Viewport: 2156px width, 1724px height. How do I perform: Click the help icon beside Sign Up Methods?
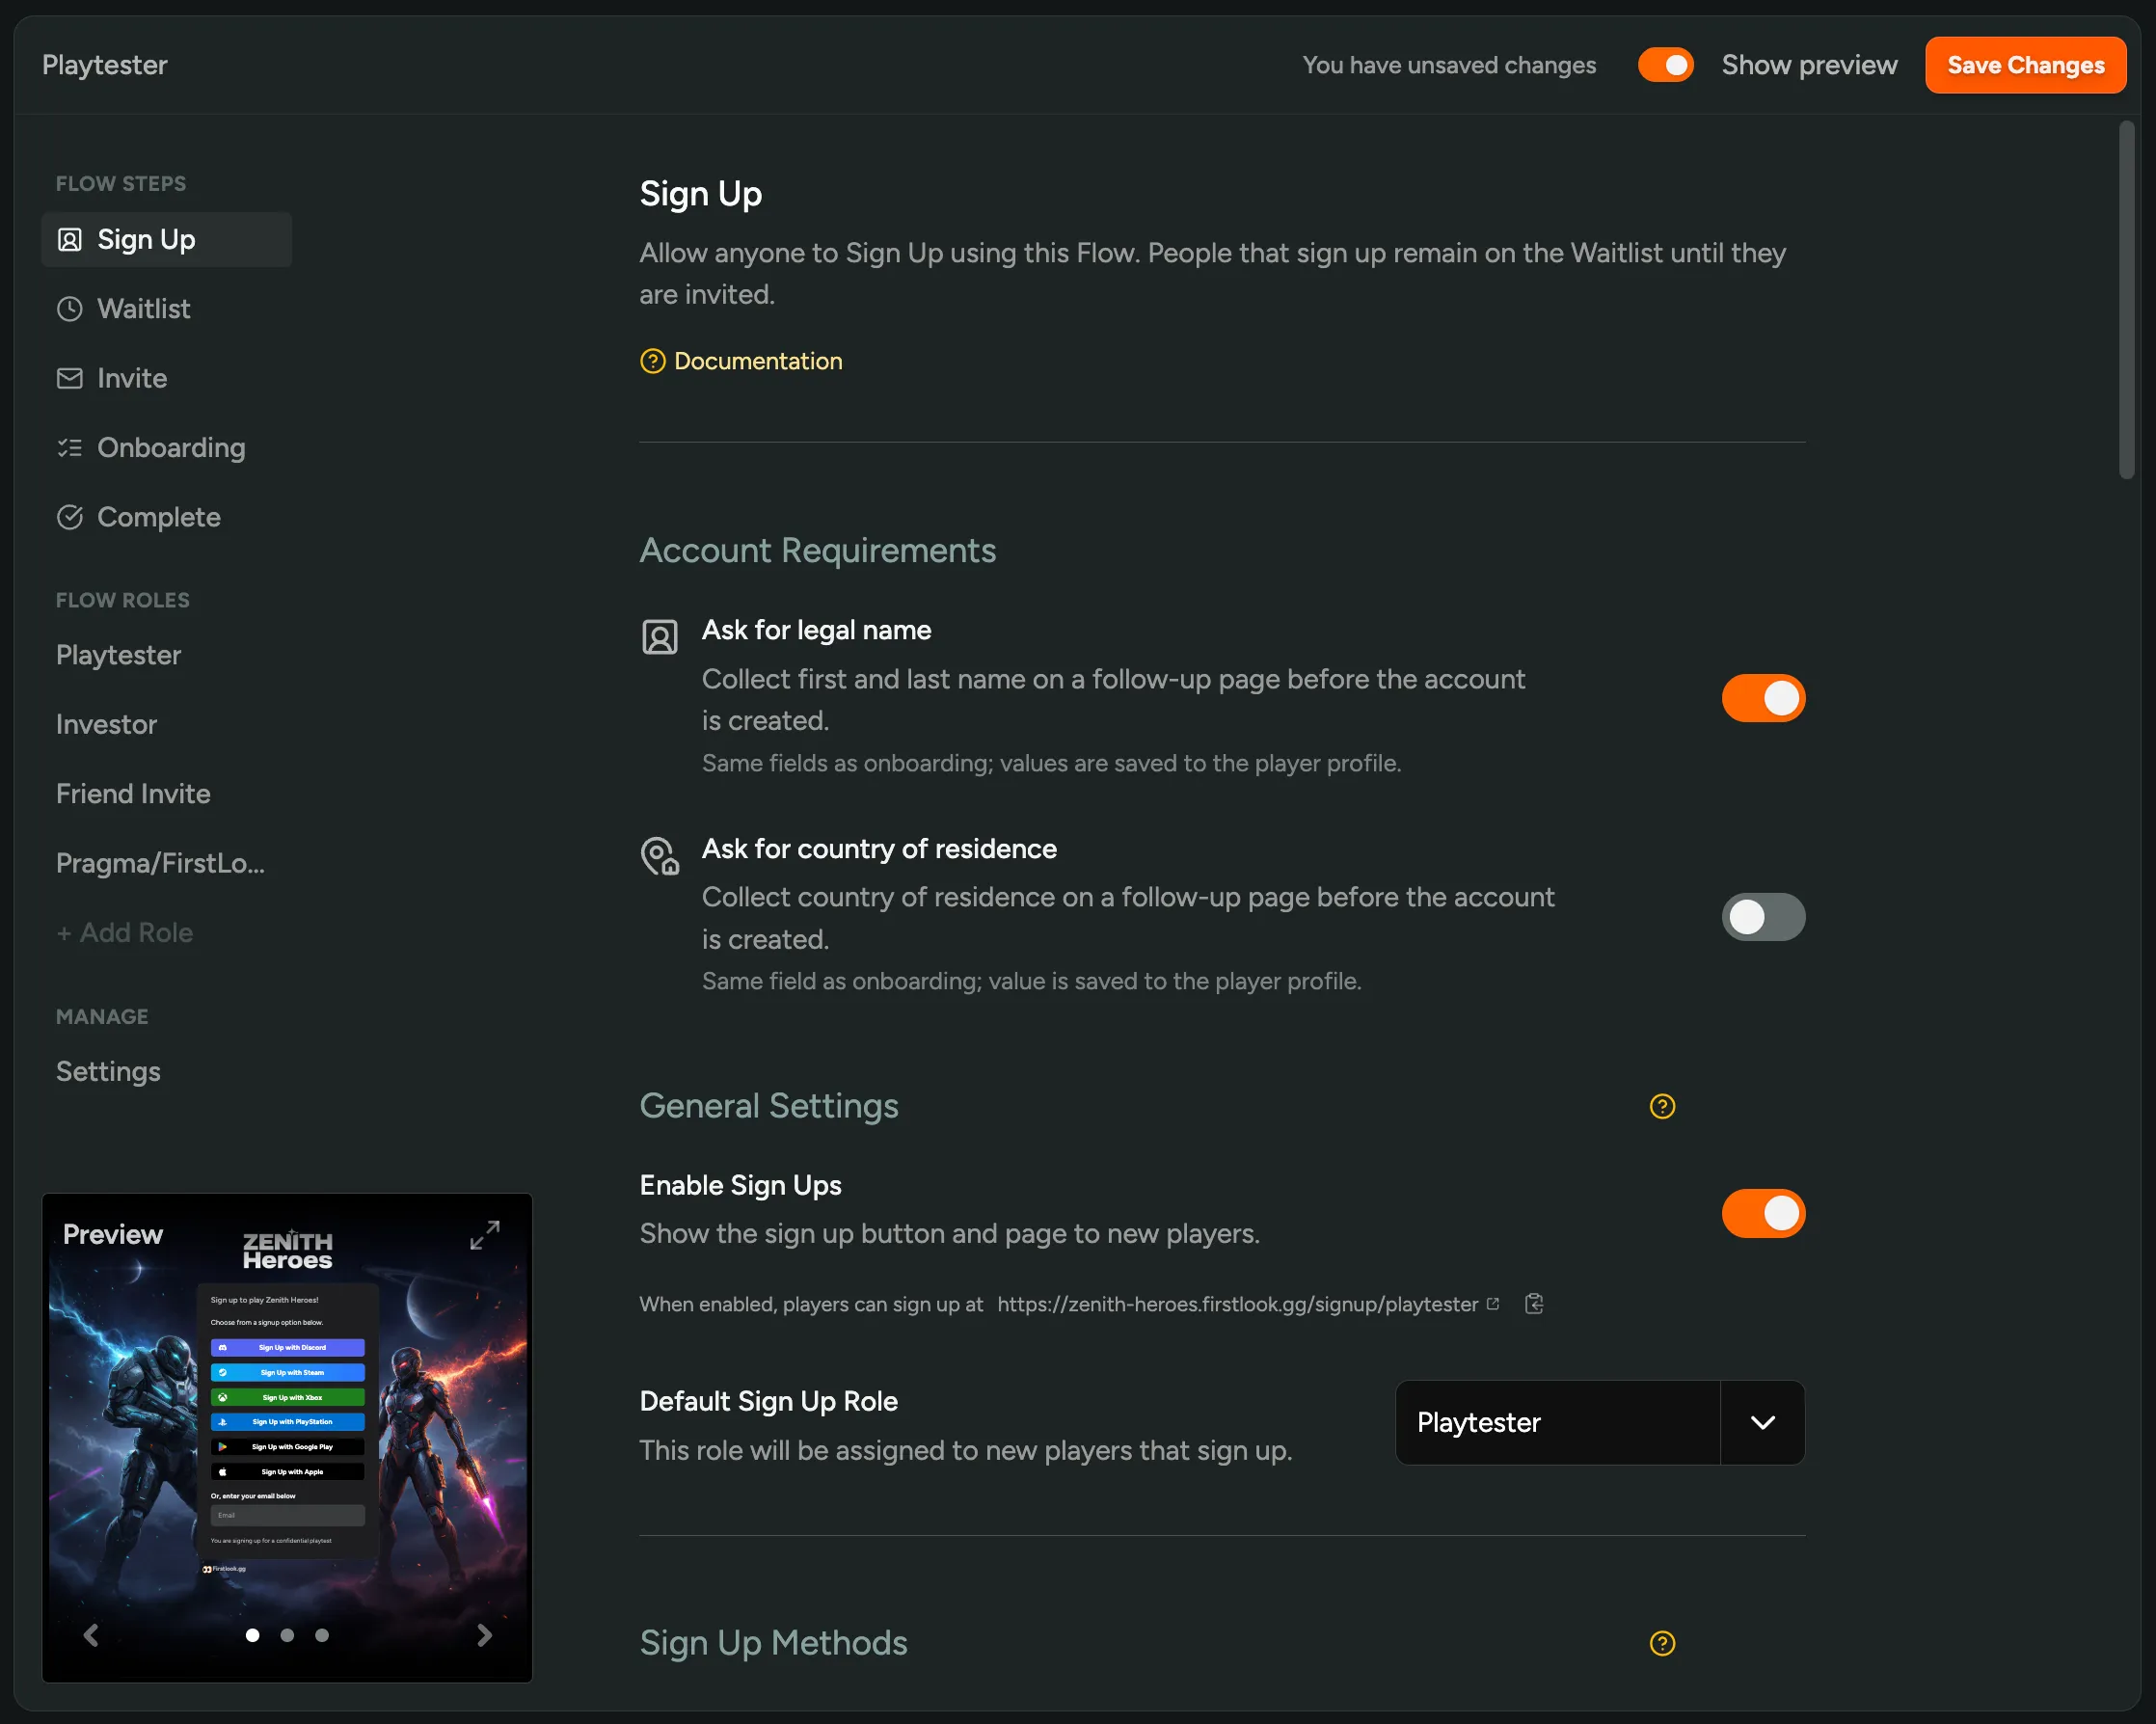[1661, 1643]
